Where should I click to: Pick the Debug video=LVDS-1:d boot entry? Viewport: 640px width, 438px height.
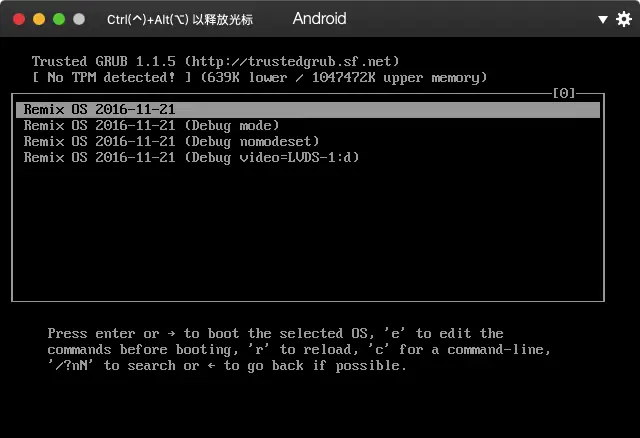pos(190,157)
